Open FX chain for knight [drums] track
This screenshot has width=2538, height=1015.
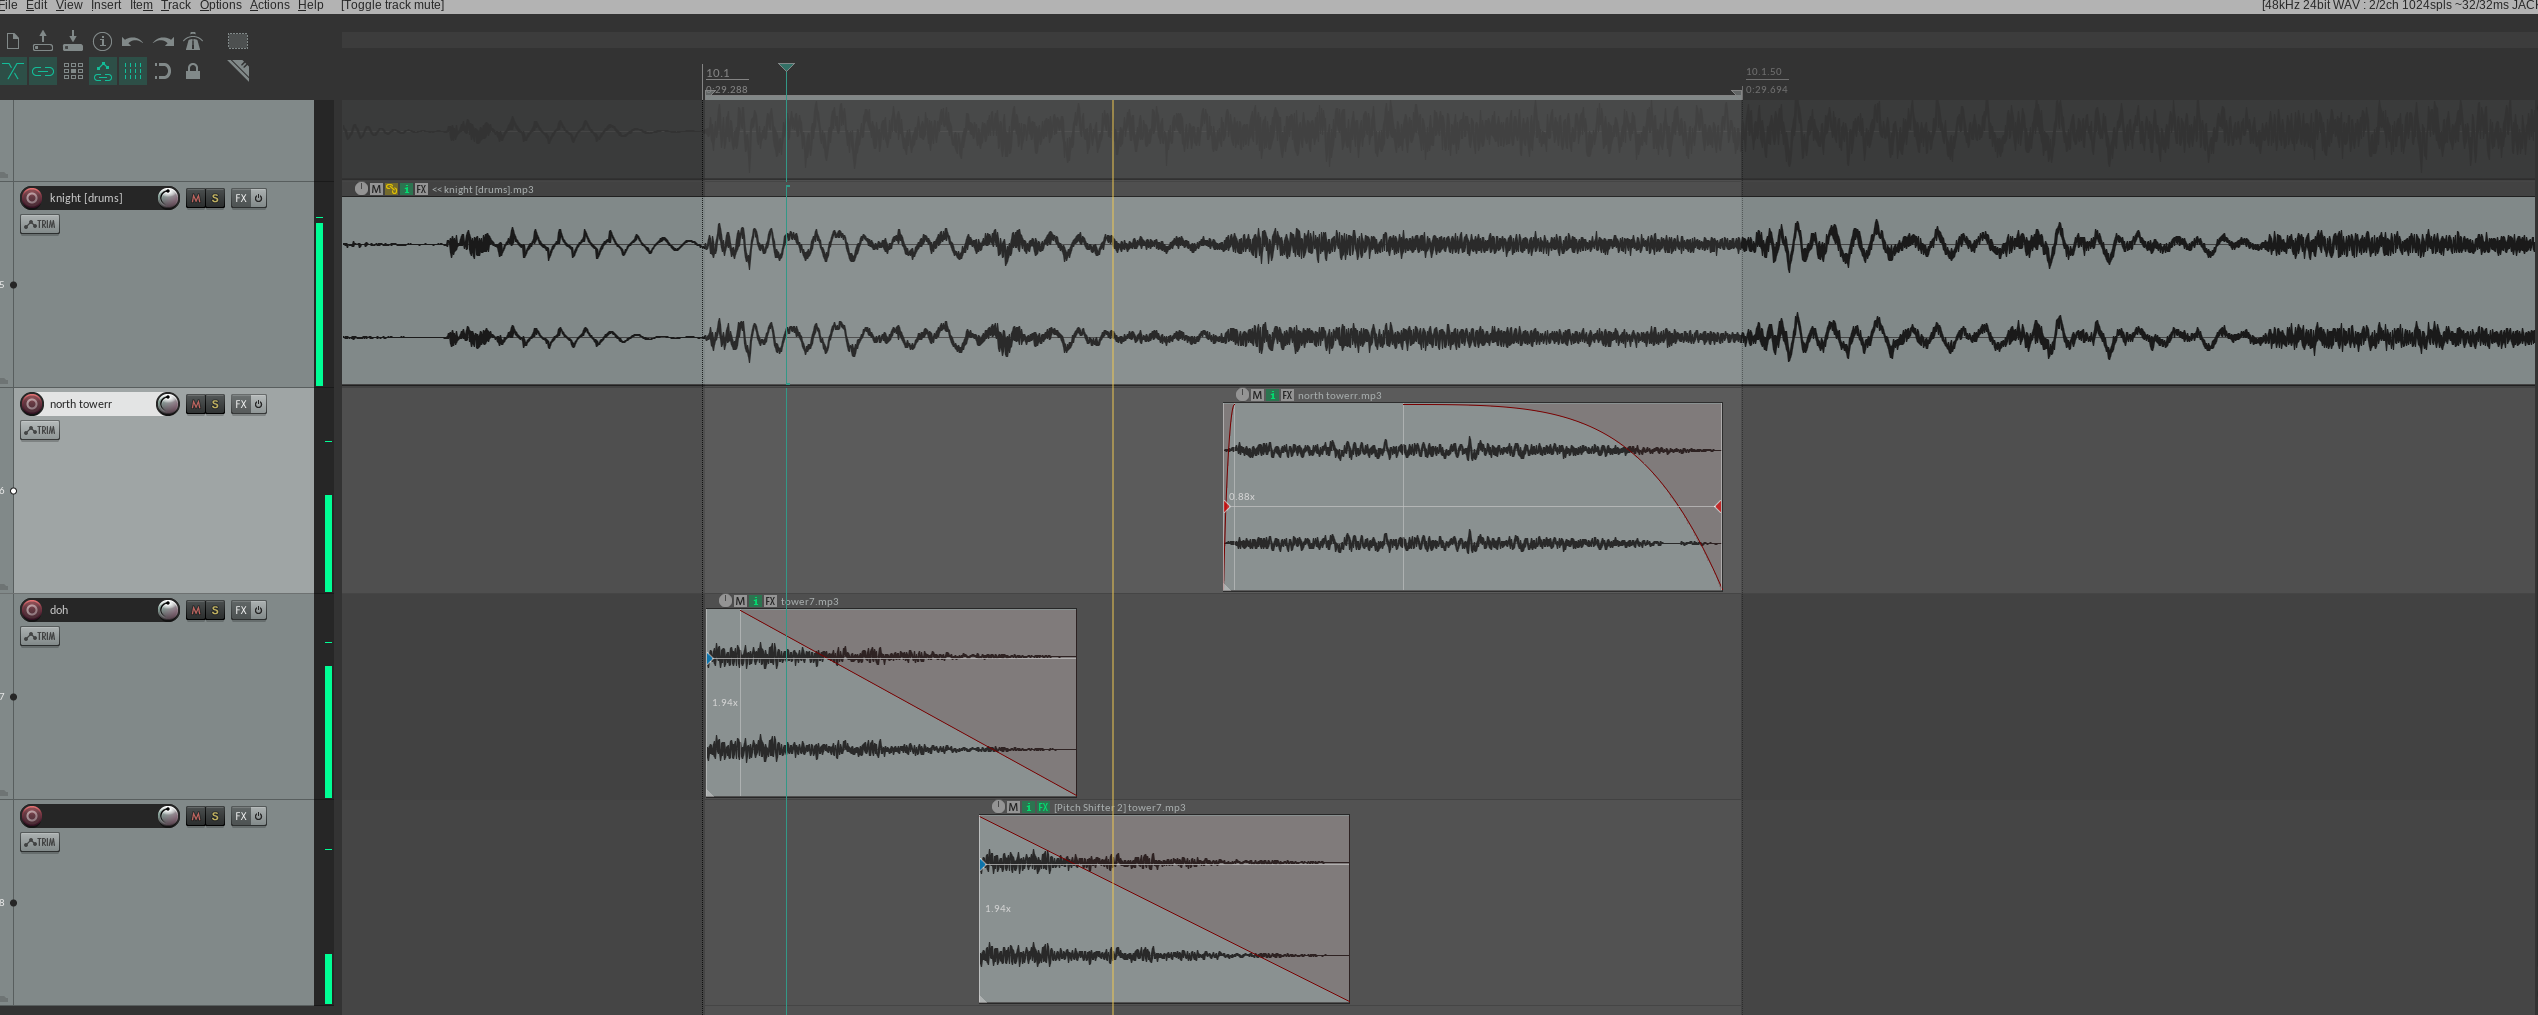241,198
